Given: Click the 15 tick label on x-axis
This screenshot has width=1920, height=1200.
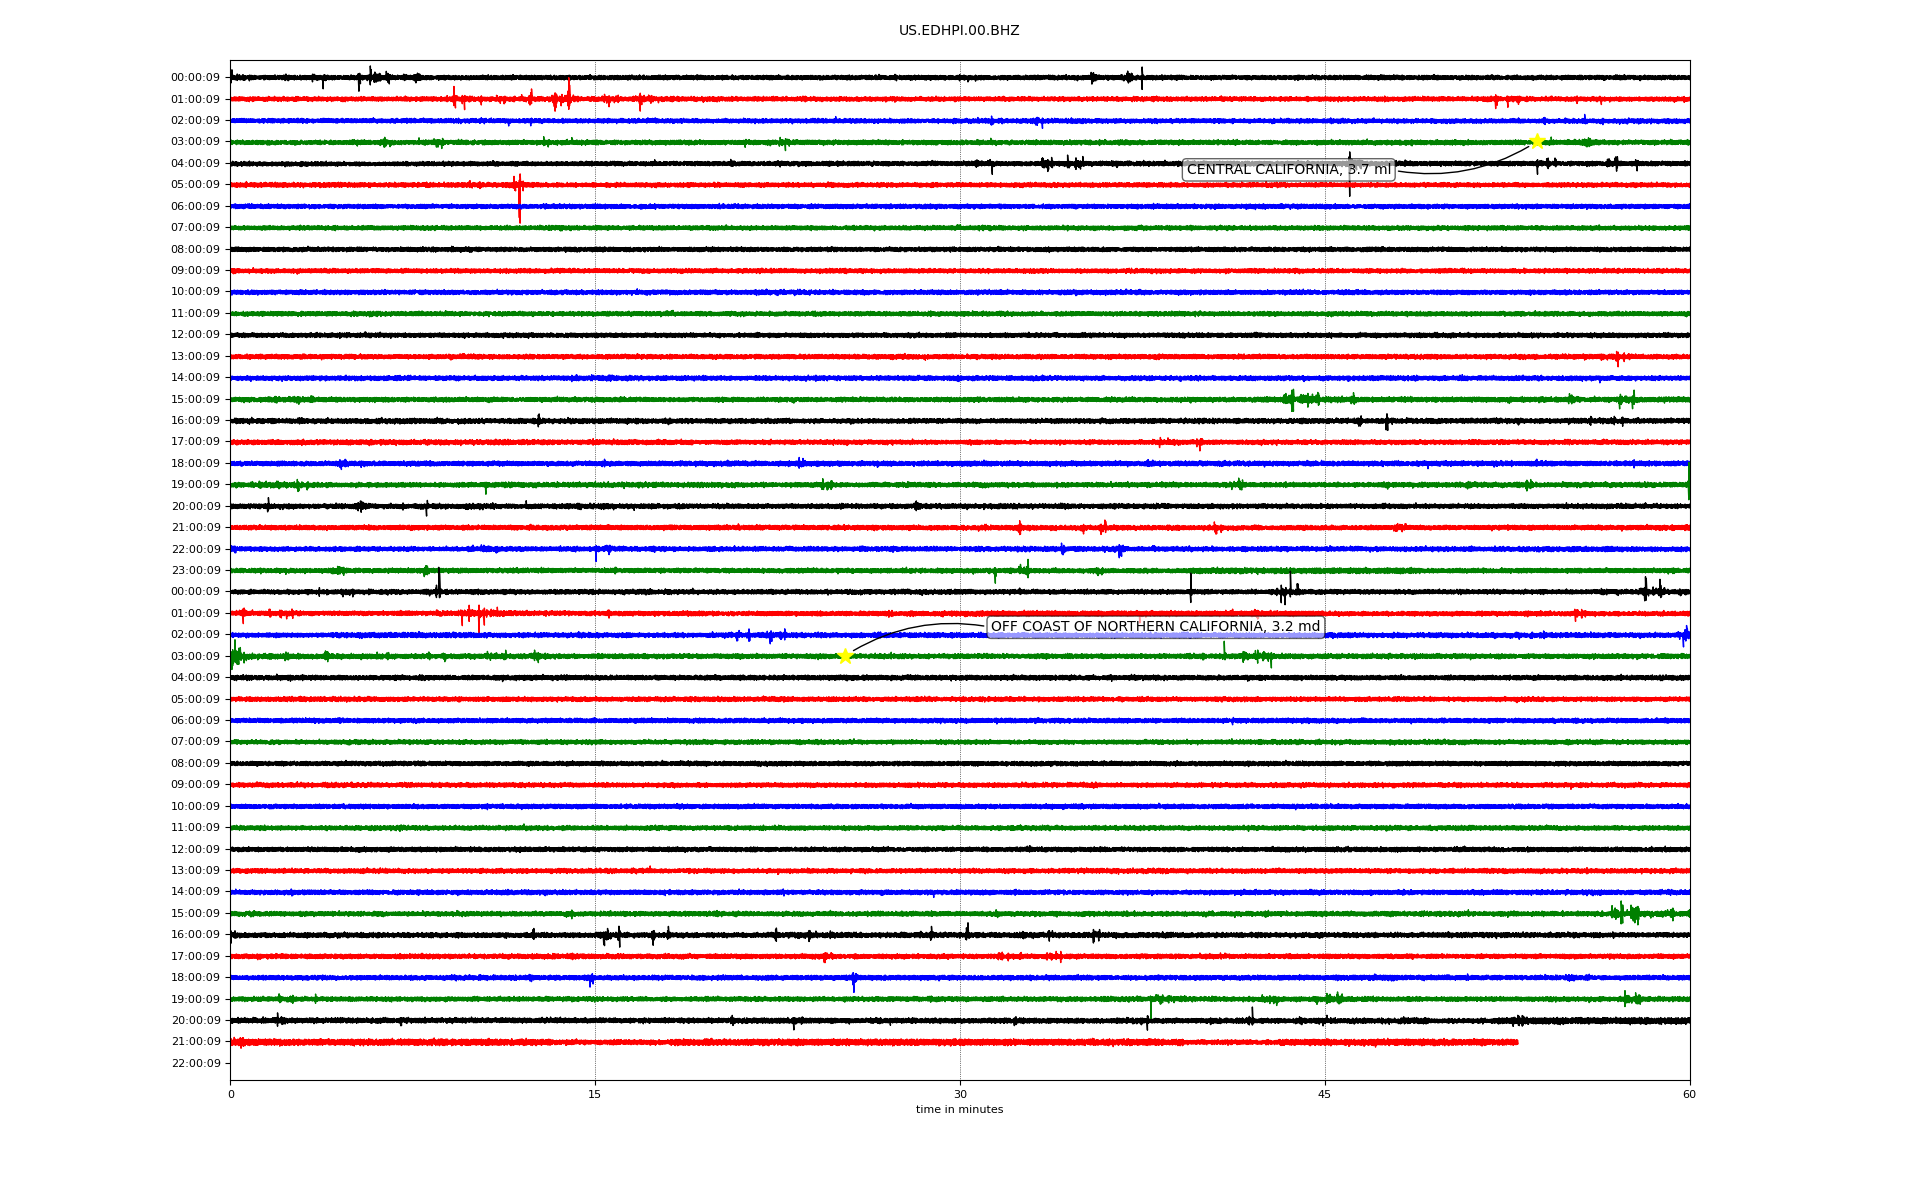Looking at the screenshot, I should pos(595,1094).
